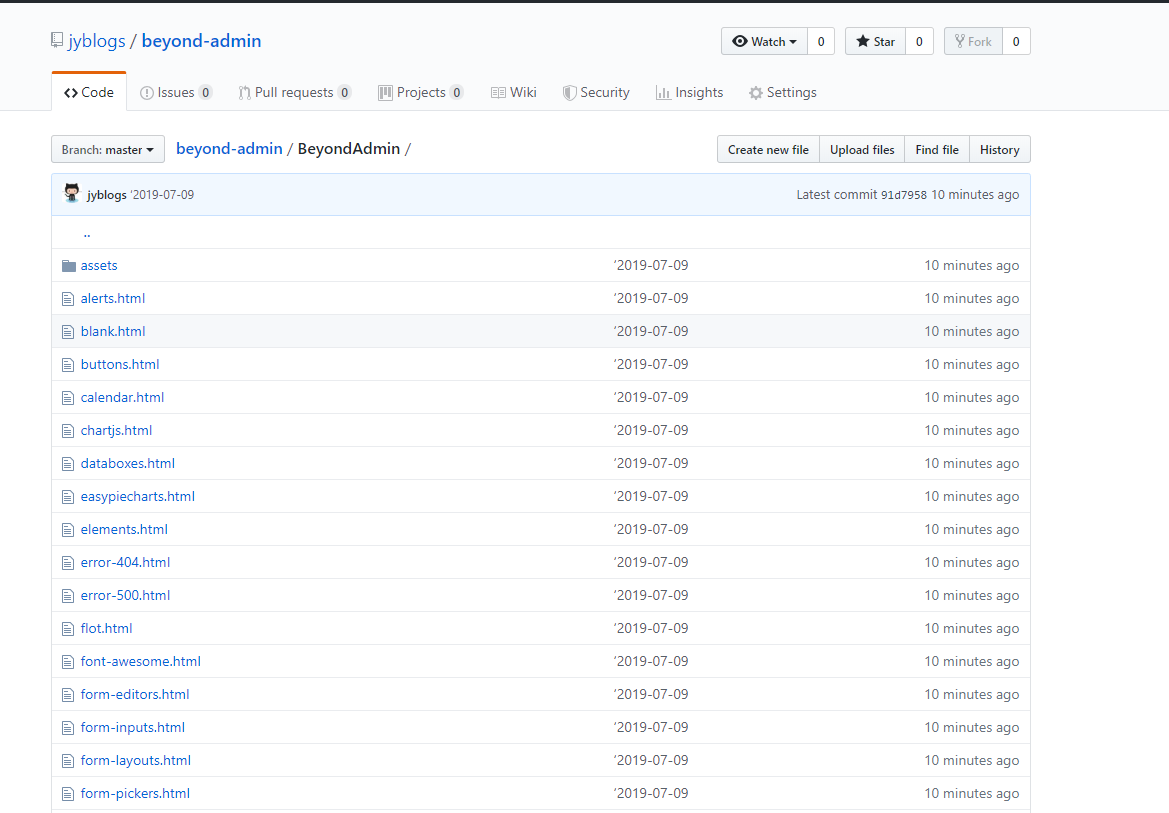1169x813 pixels.
Task: Click the Pull requests merge icon
Action: 244,92
